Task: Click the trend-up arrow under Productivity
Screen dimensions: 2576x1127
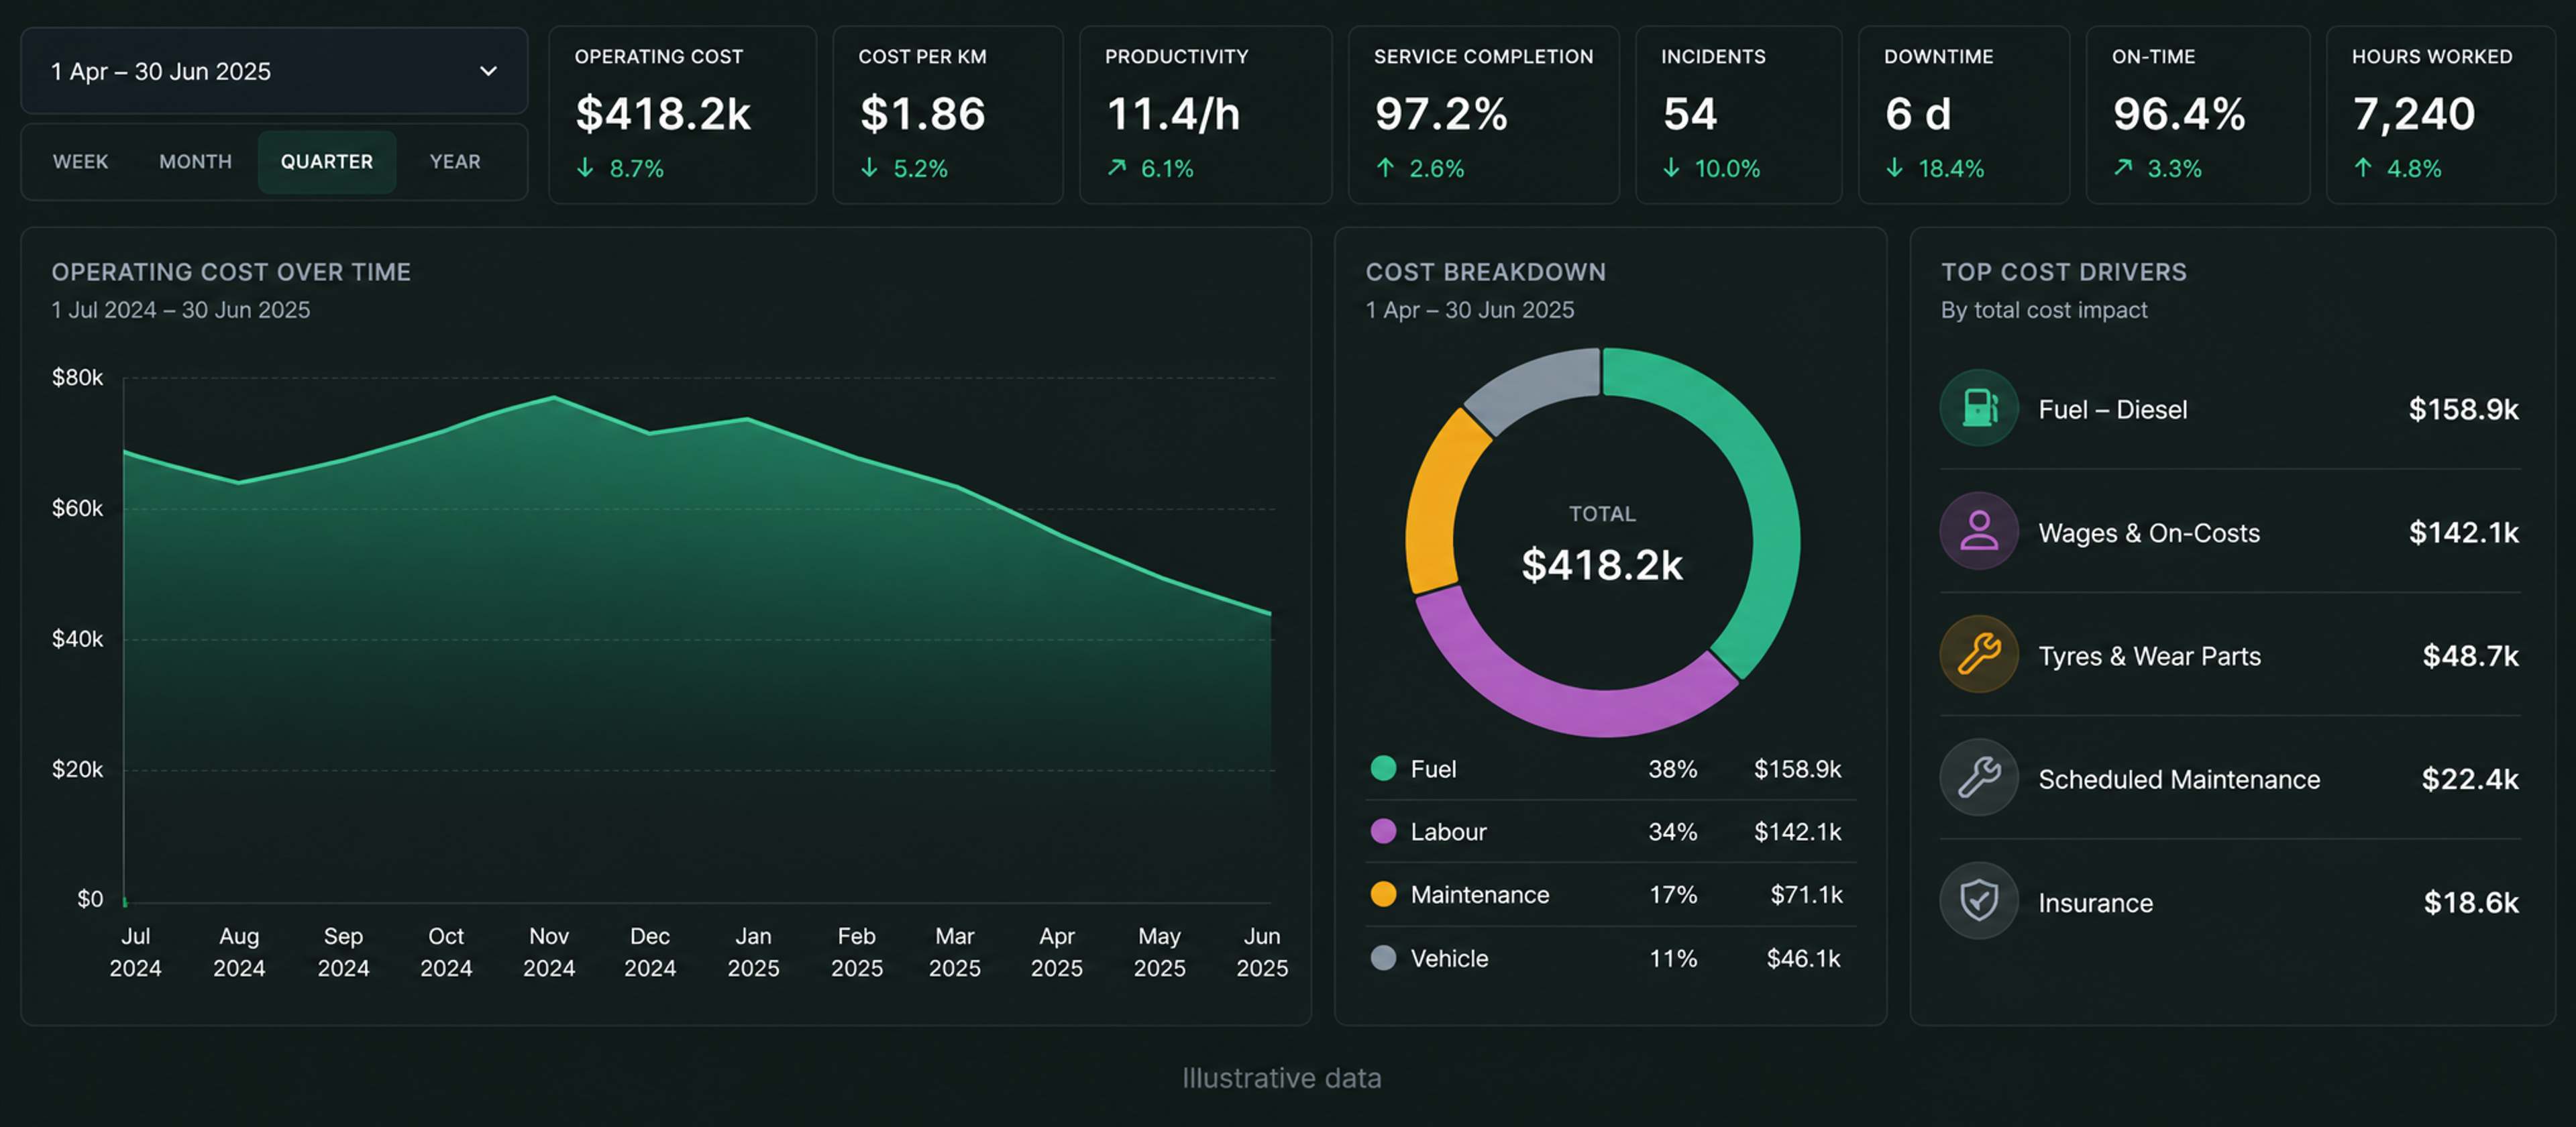Action: click(x=1116, y=168)
